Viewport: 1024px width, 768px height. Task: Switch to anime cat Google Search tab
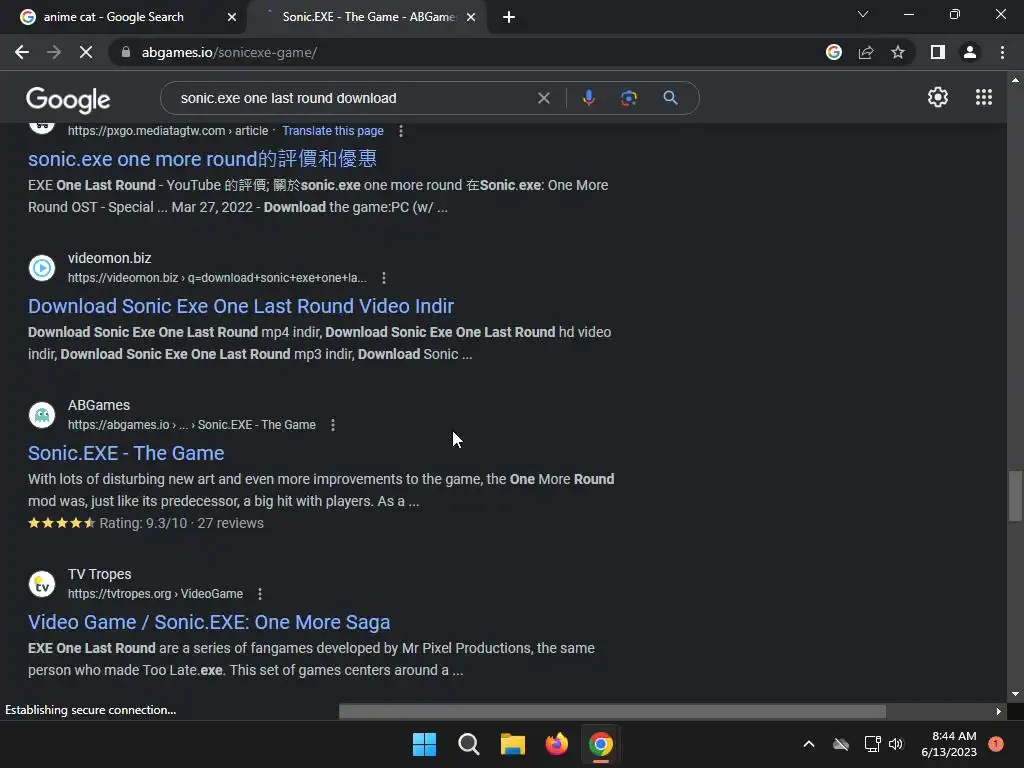(x=113, y=17)
